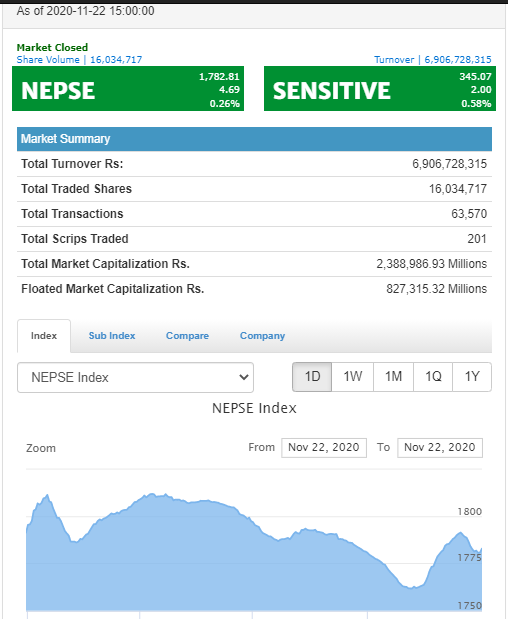Click the Total Market Capitalization row

click(254, 264)
